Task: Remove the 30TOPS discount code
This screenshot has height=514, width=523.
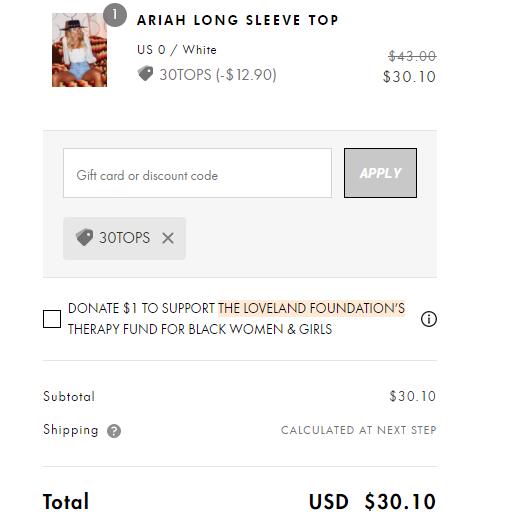Action: coord(168,238)
